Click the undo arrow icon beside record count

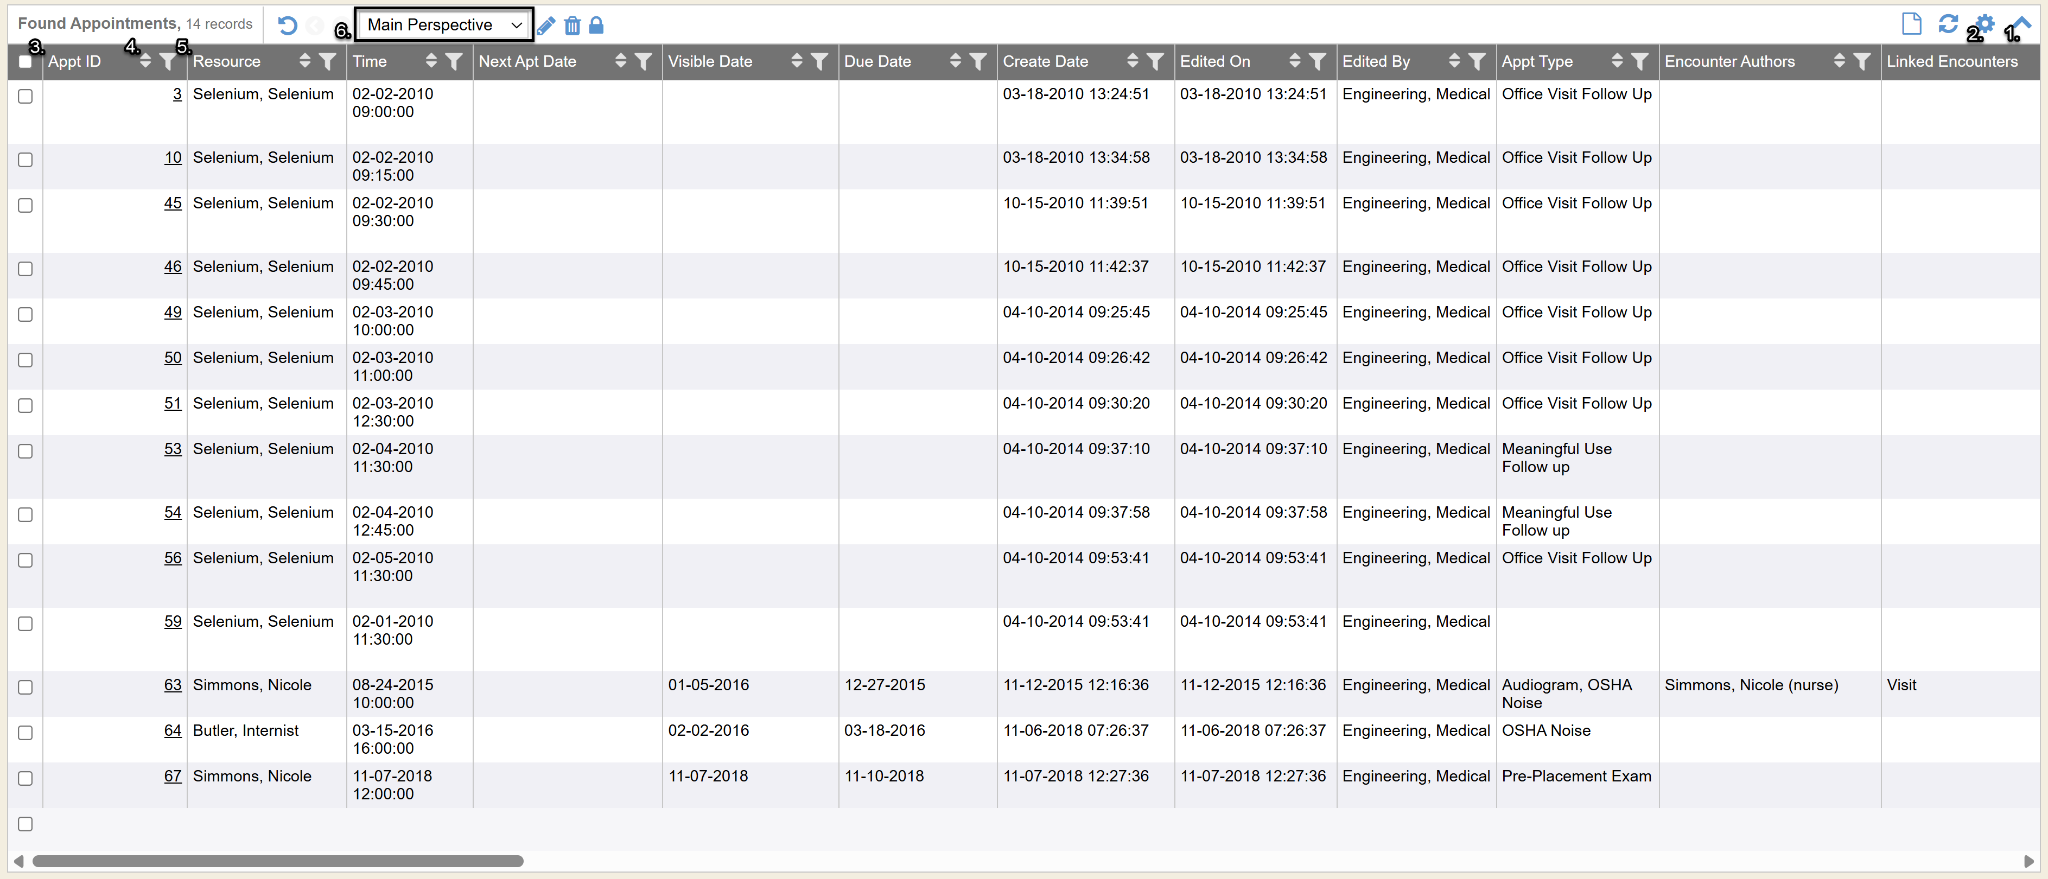click(287, 26)
